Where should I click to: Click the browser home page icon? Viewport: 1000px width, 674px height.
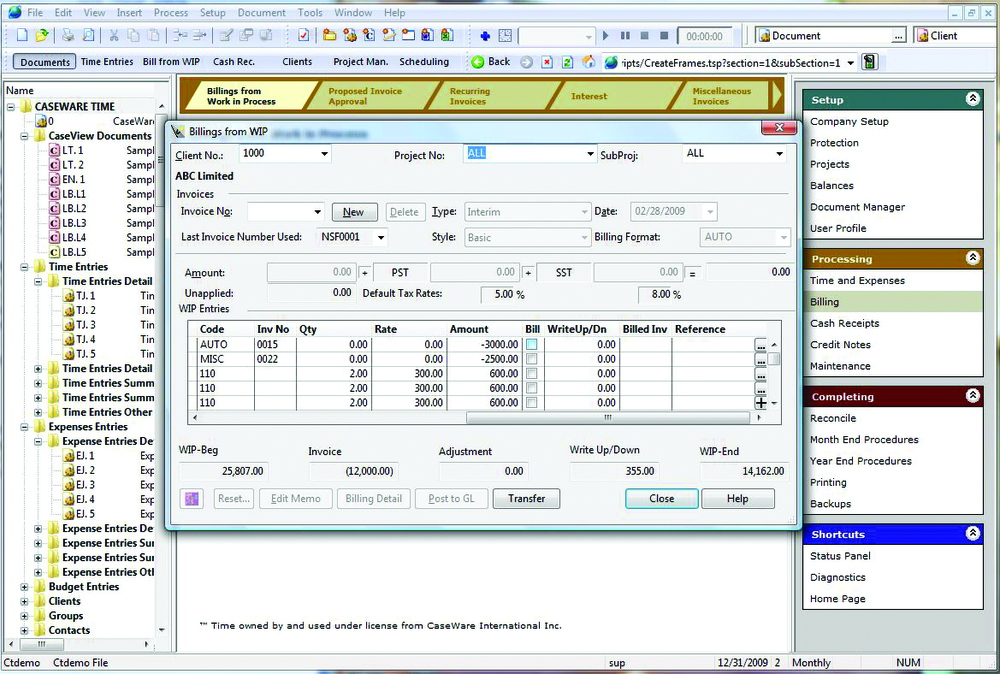(x=589, y=62)
